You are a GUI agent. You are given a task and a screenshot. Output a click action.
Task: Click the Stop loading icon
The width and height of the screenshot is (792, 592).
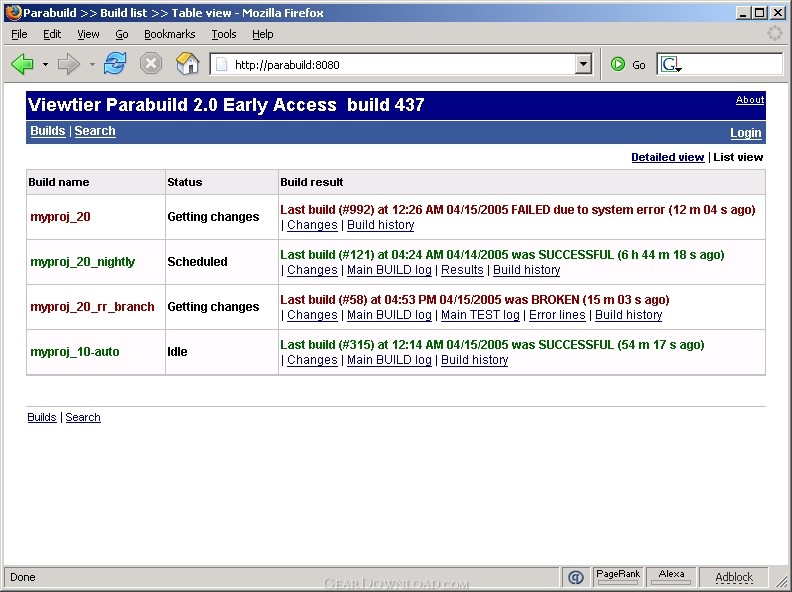pos(151,64)
